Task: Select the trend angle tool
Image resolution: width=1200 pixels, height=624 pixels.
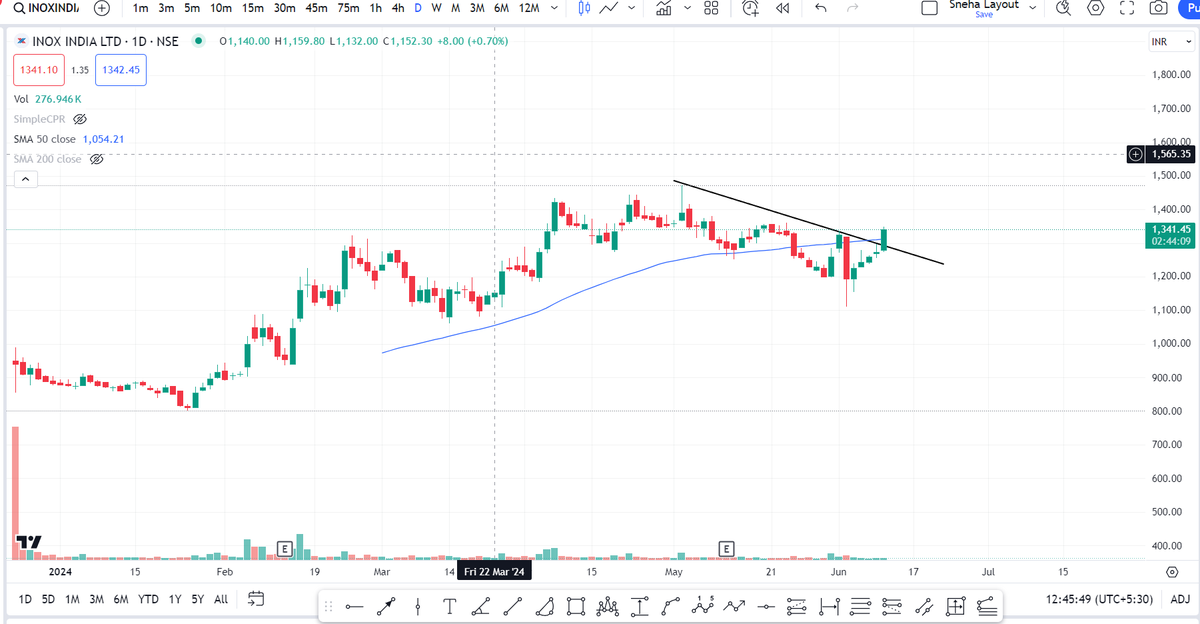Action: point(481,606)
